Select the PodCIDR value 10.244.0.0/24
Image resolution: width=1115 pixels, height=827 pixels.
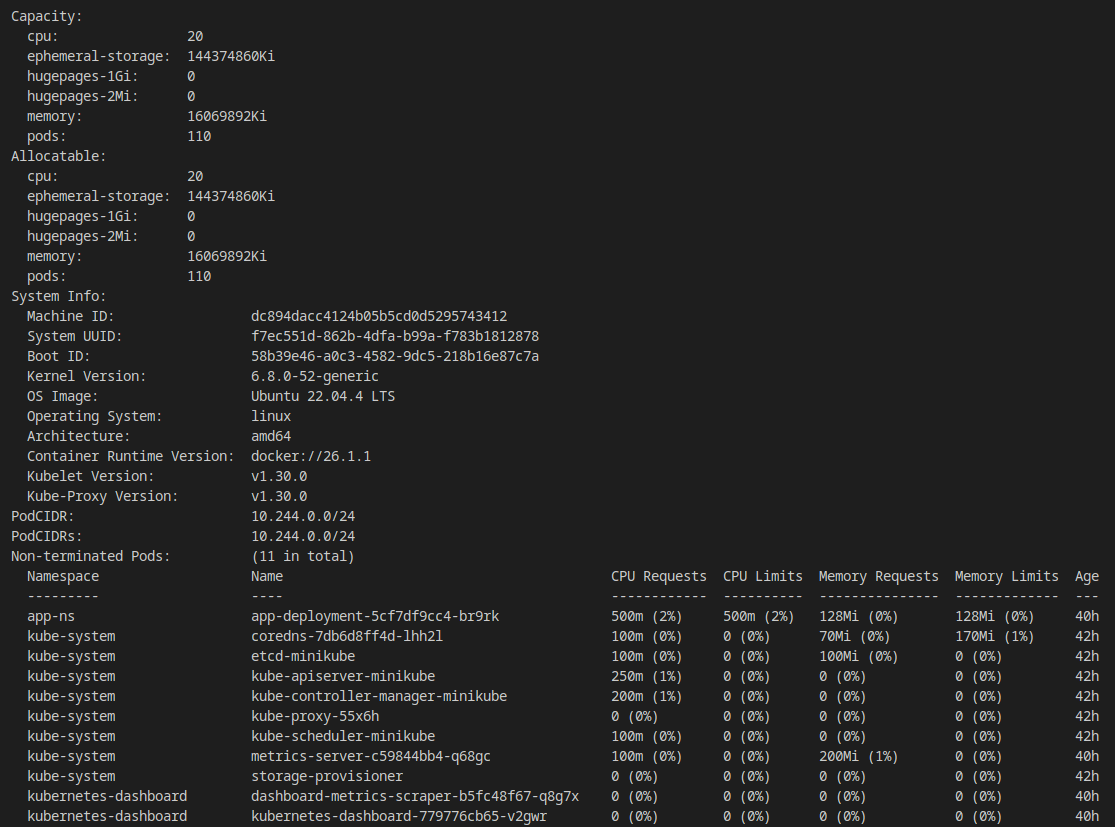(303, 516)
